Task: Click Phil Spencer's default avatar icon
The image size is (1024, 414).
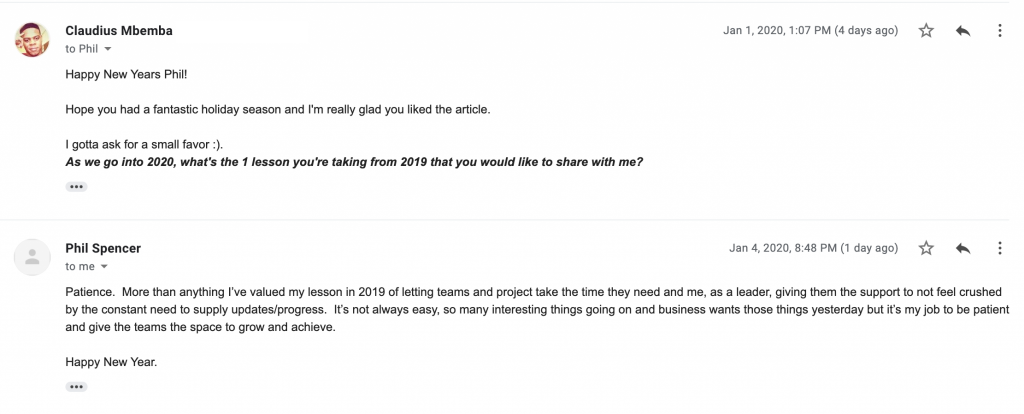Action: (x=33, y=257)
